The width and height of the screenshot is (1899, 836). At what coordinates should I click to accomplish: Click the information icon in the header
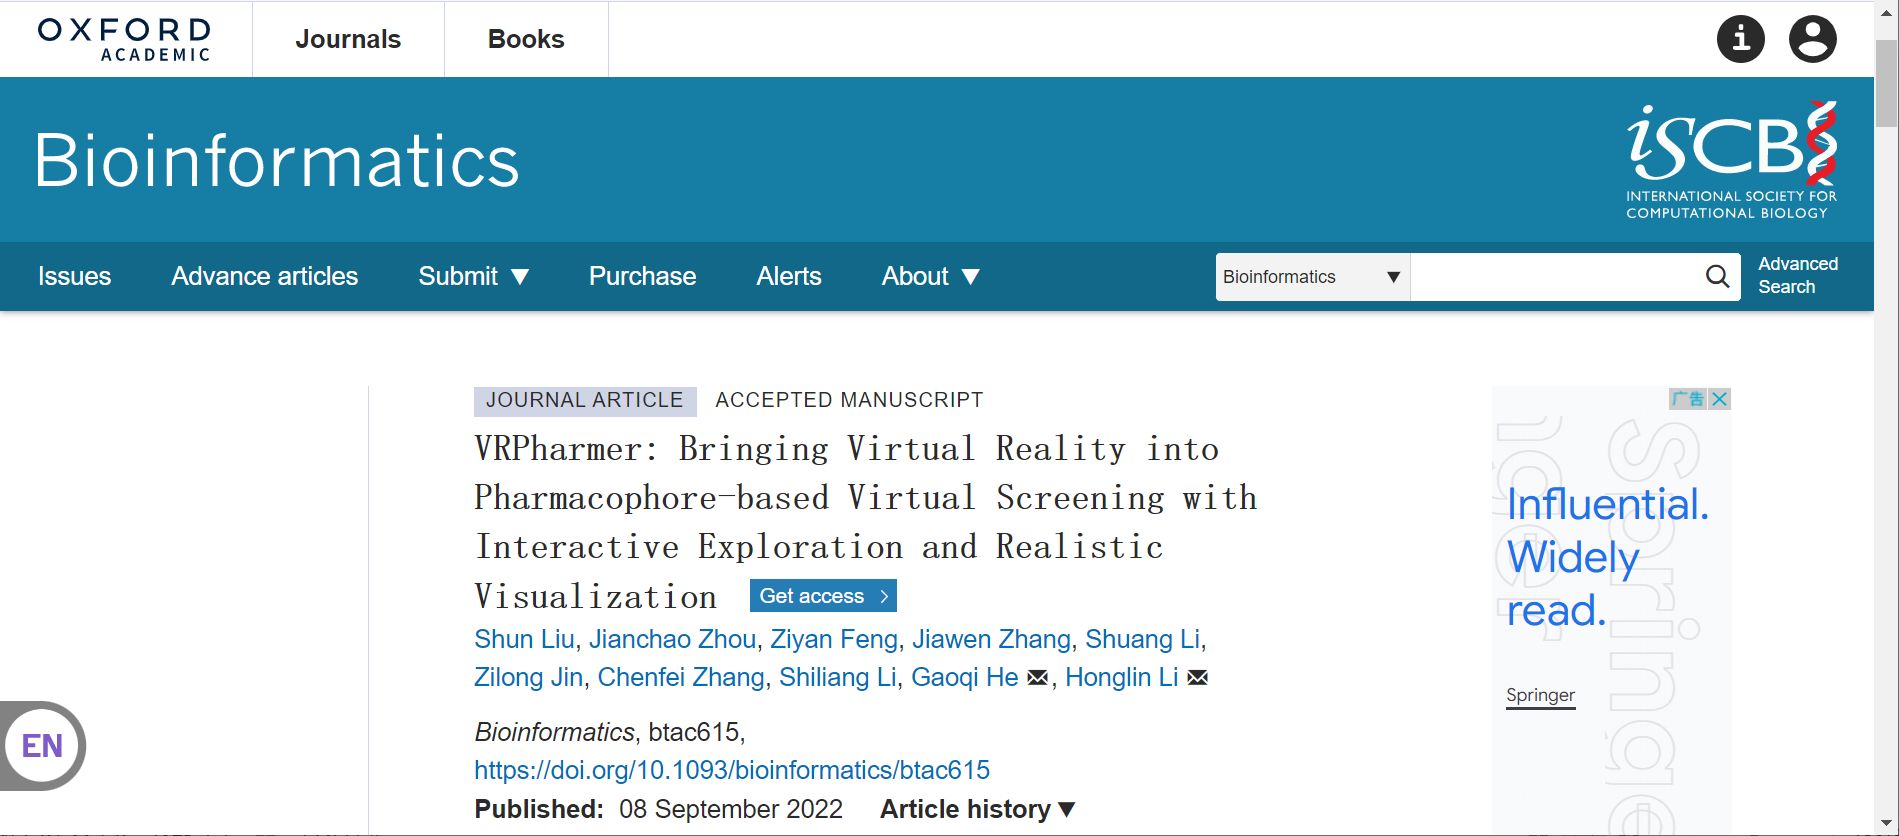1740,40
